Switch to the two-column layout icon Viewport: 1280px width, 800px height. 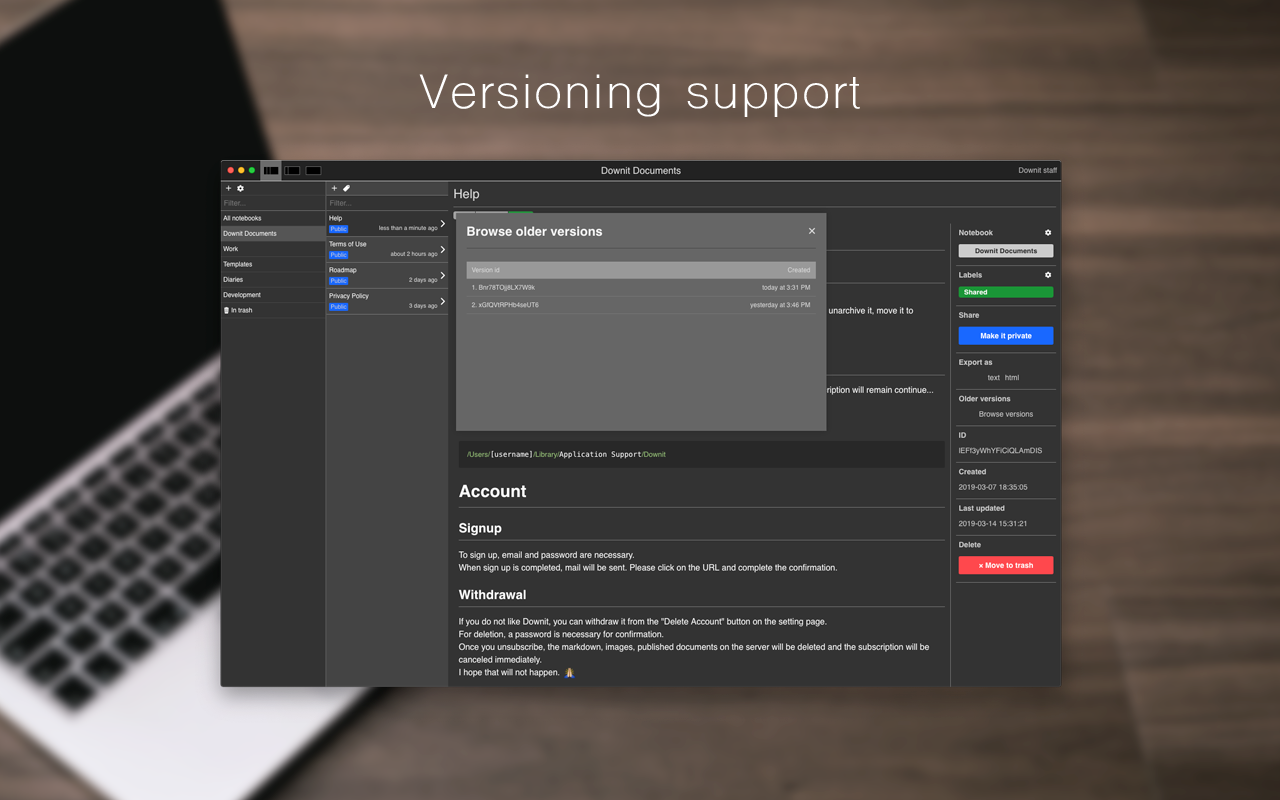click(x=292, y=171)
